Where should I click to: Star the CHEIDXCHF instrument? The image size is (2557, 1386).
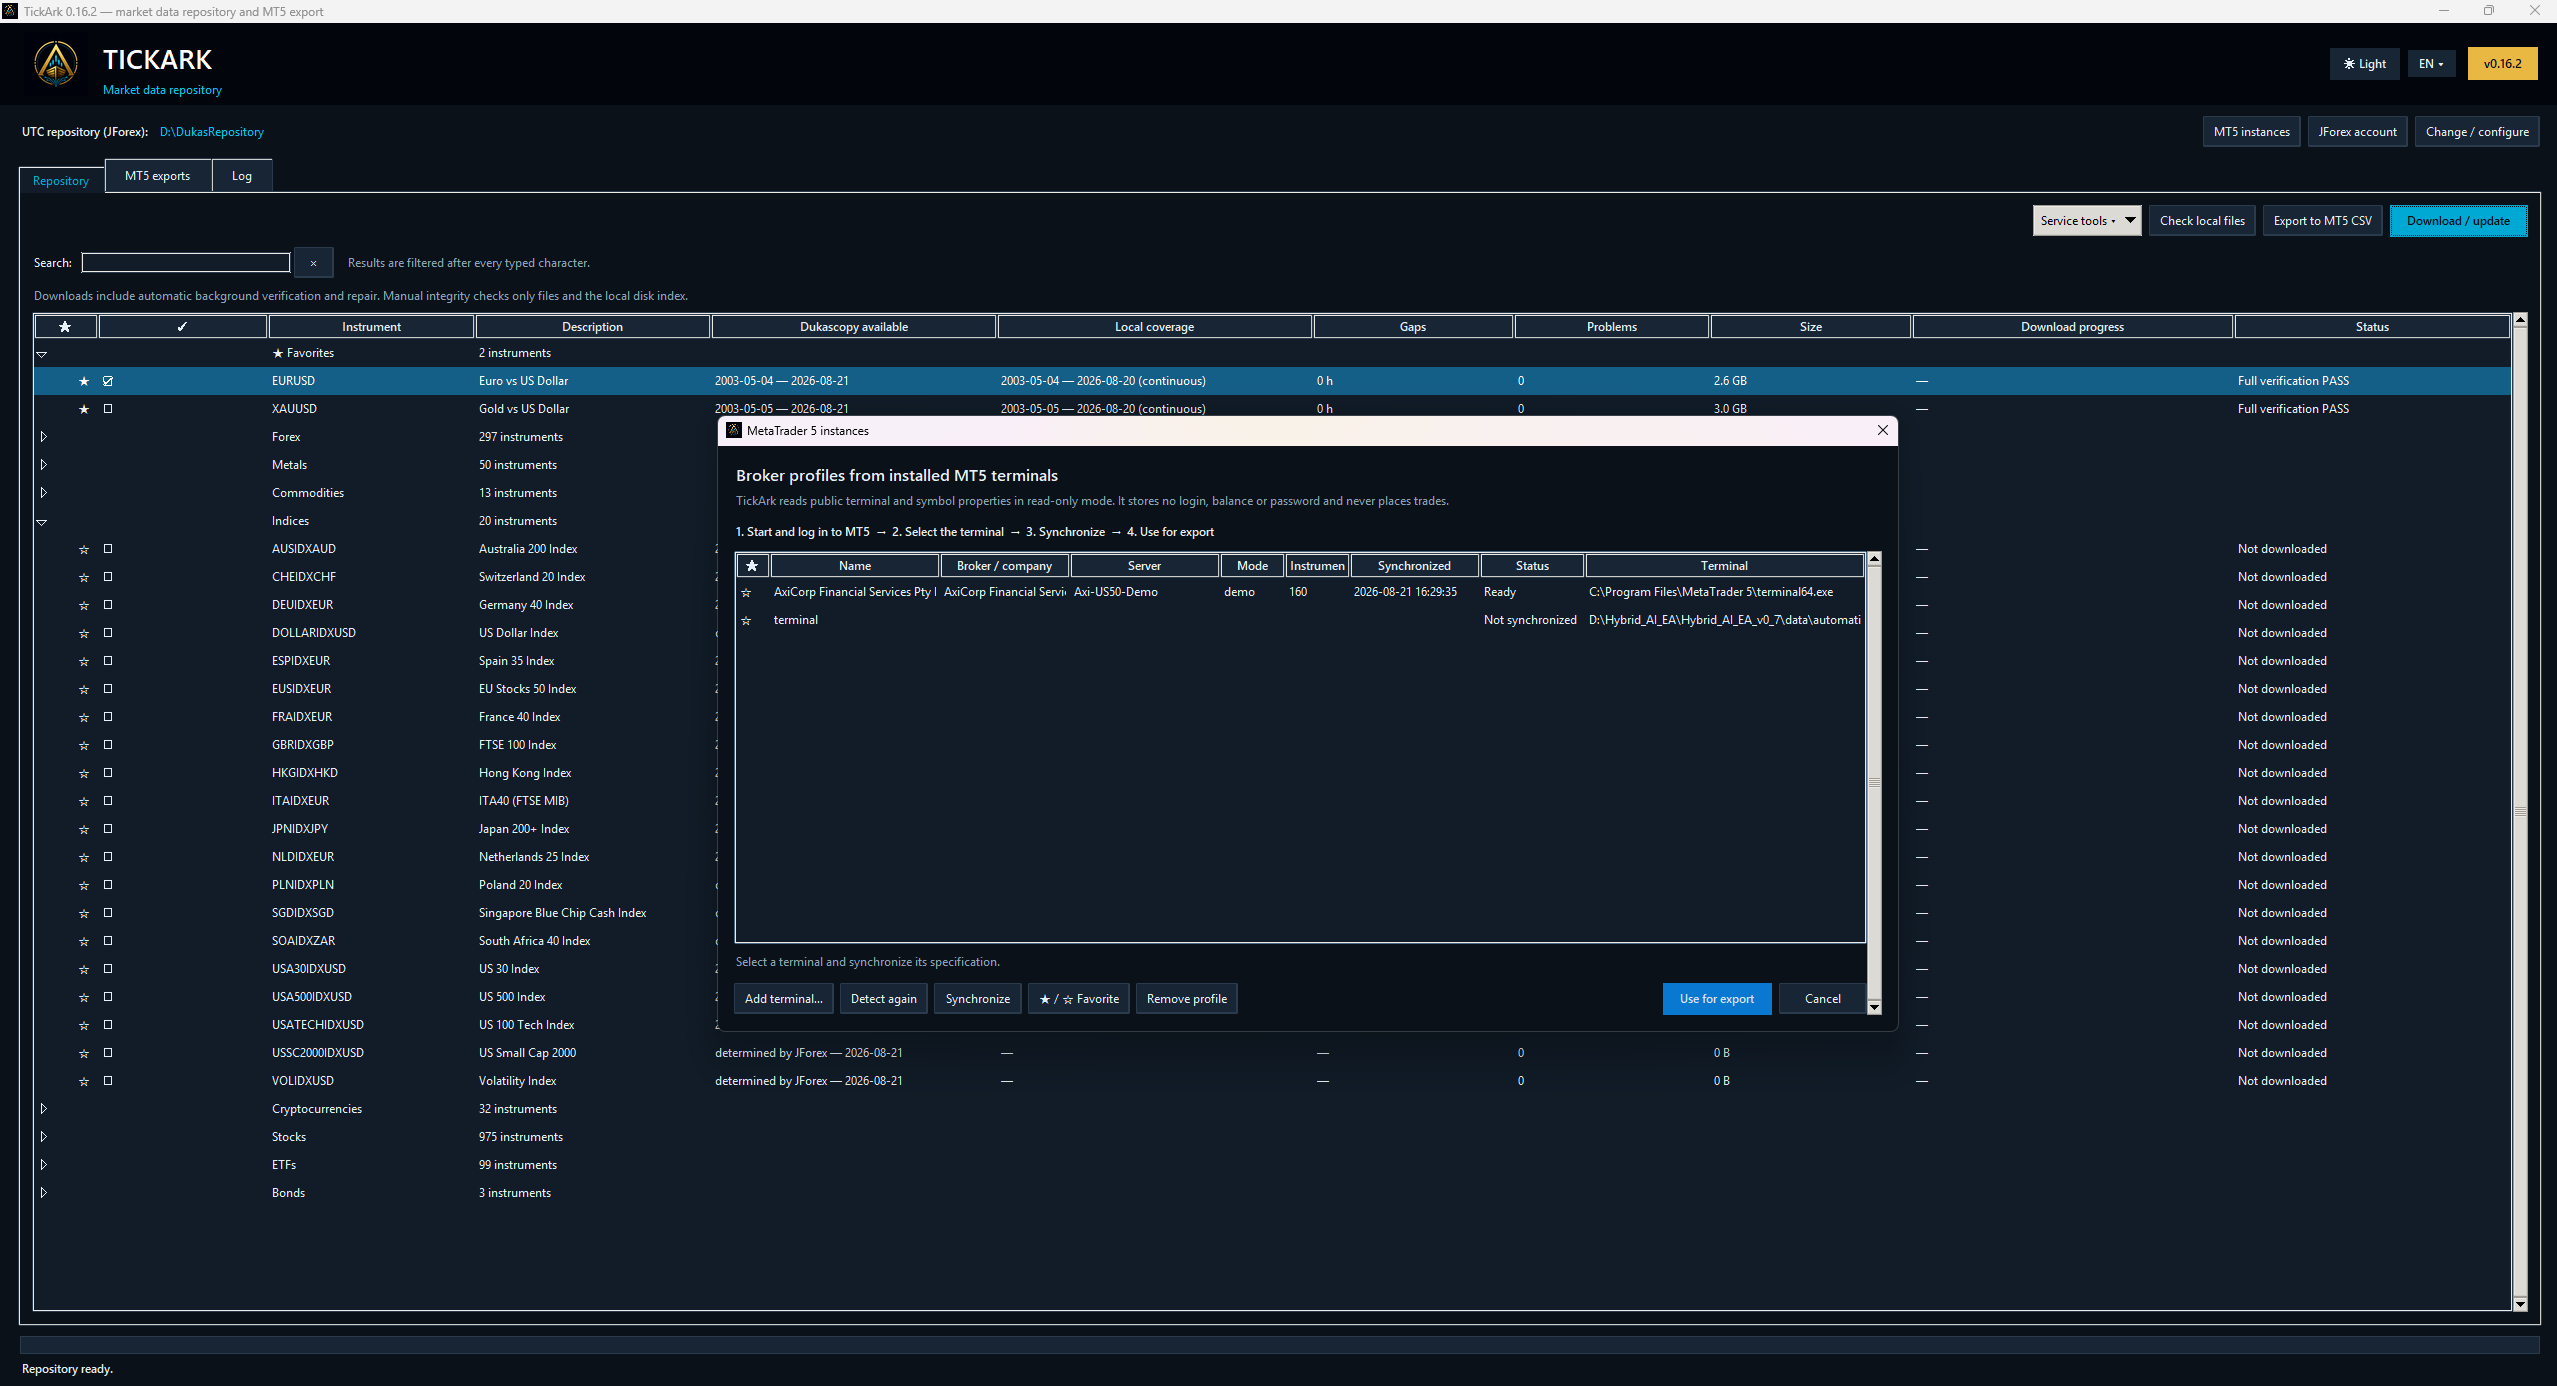click(x=84, y=577)
